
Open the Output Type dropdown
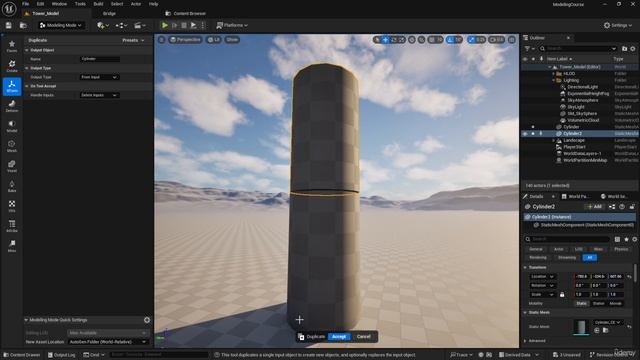pos(99,77)
